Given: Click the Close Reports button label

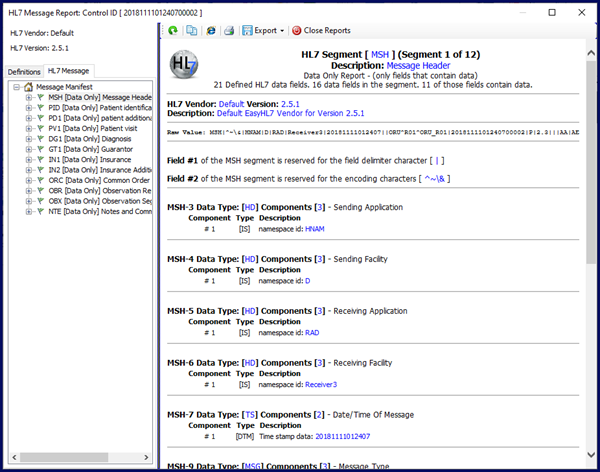Looking at the screenshot, I should pos(327,31).
